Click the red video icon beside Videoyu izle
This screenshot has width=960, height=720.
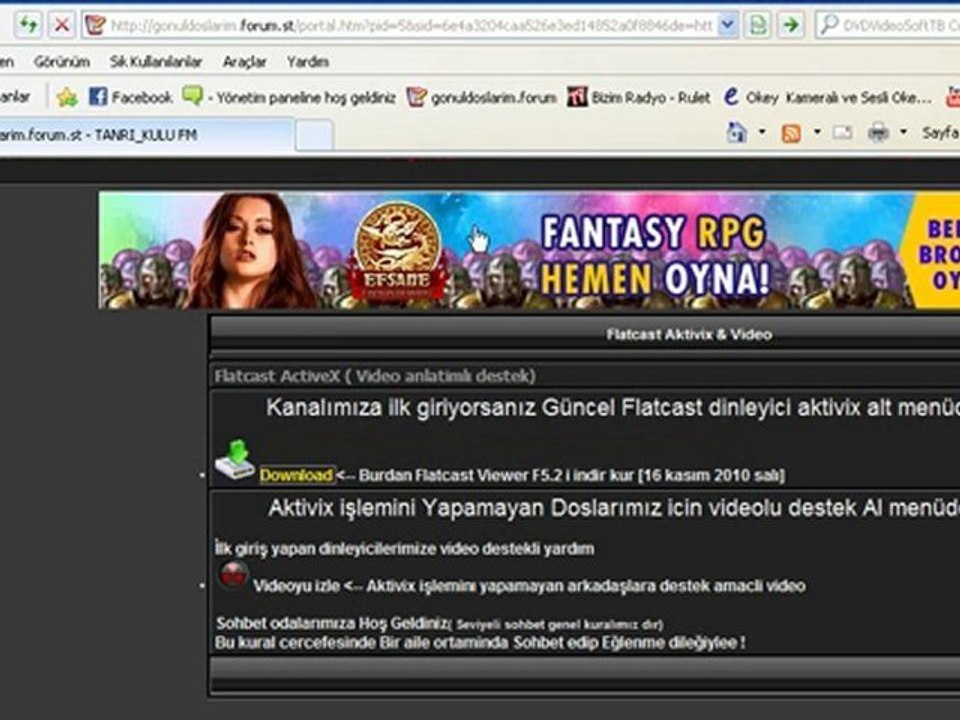tap(233, 576)
